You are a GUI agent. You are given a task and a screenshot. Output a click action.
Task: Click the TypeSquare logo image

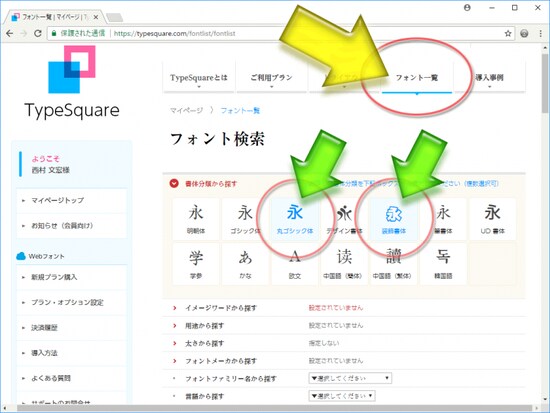[x=72, y=82]
